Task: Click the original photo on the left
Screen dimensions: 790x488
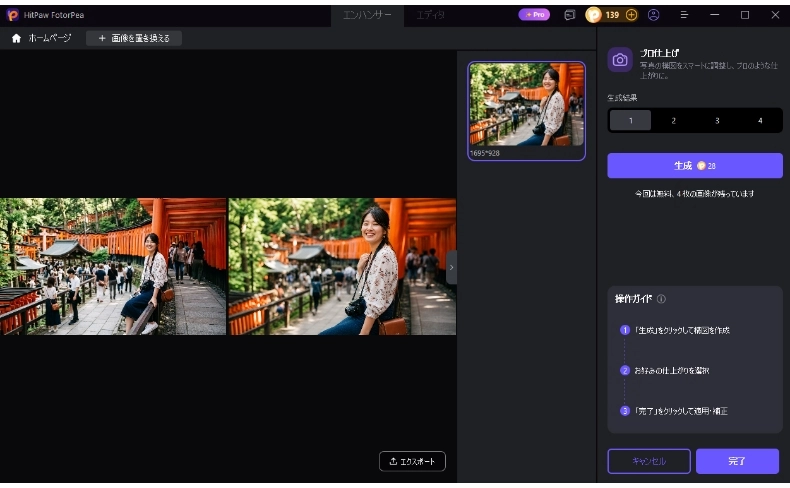Action: click(x=113, y=266)
